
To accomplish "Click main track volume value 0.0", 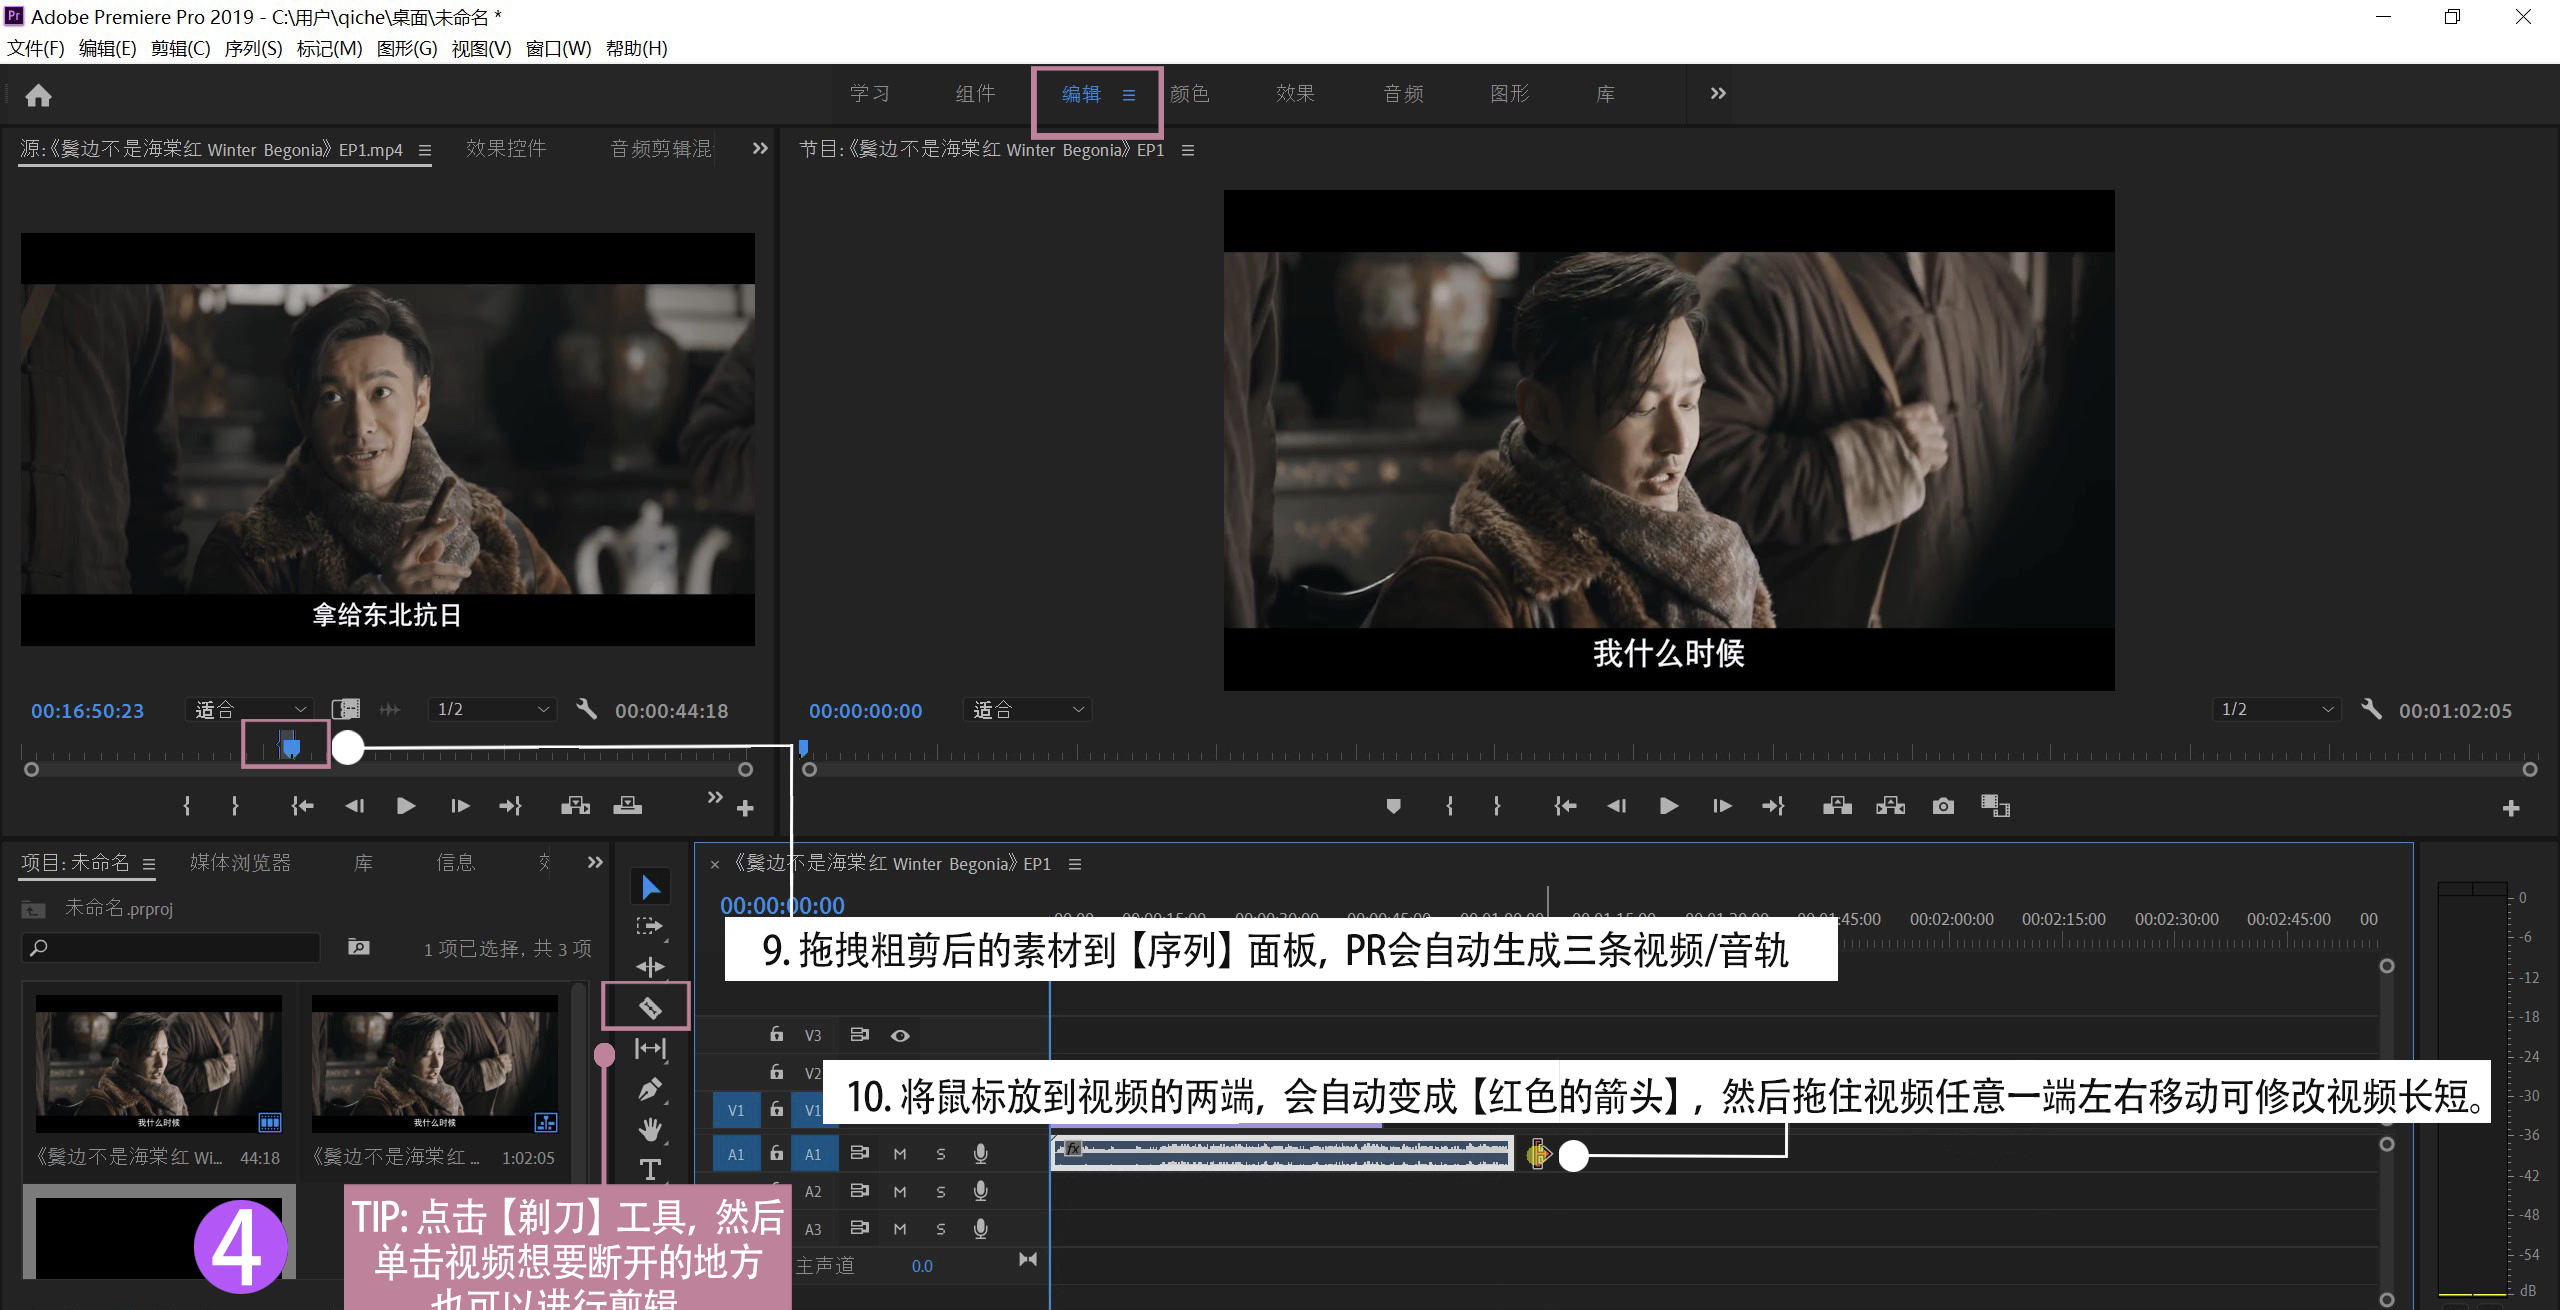I will [922, 1266].
